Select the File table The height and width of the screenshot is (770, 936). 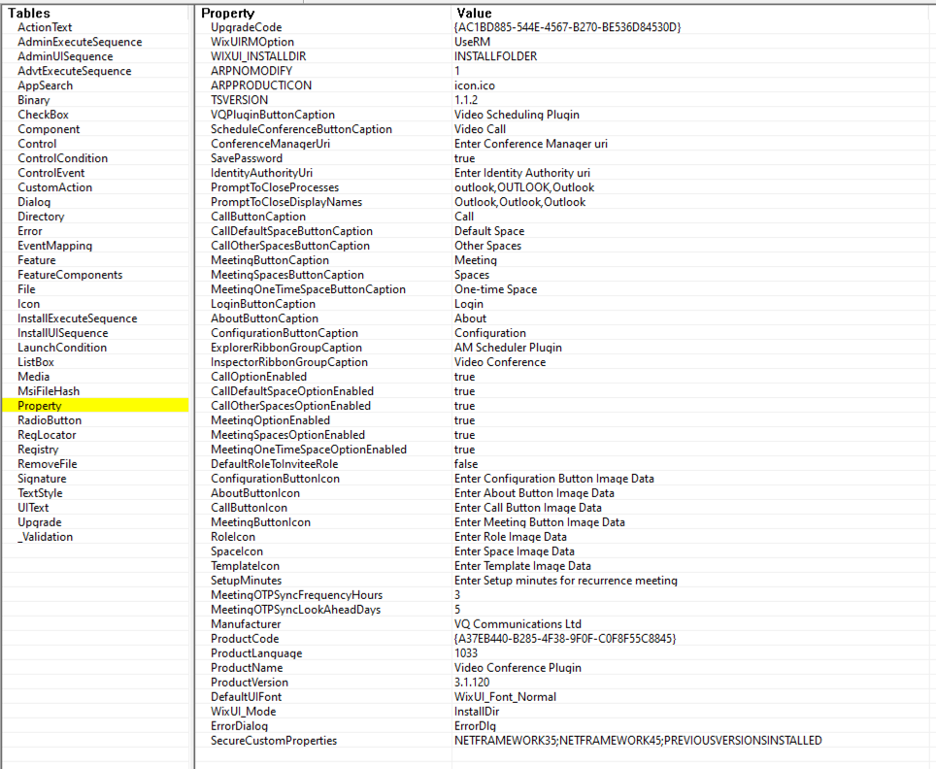(x=26, y=289)
